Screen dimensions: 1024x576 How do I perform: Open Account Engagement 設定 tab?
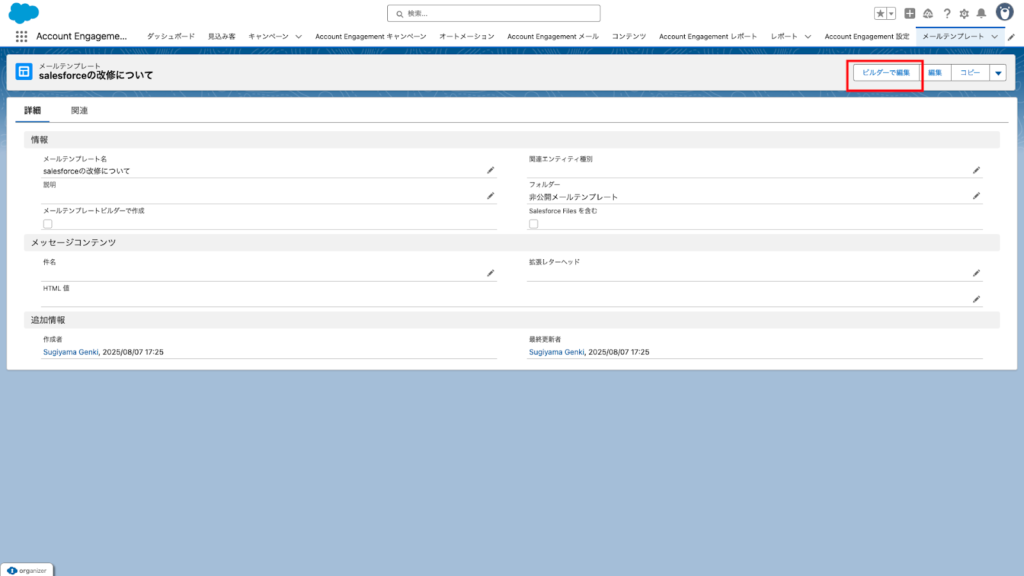(867, 37)
